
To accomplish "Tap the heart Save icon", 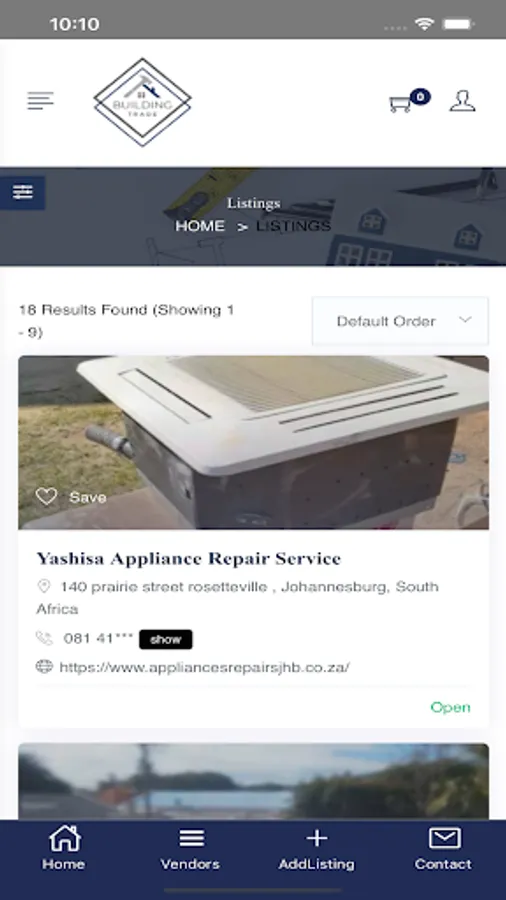I will point(46,496).
